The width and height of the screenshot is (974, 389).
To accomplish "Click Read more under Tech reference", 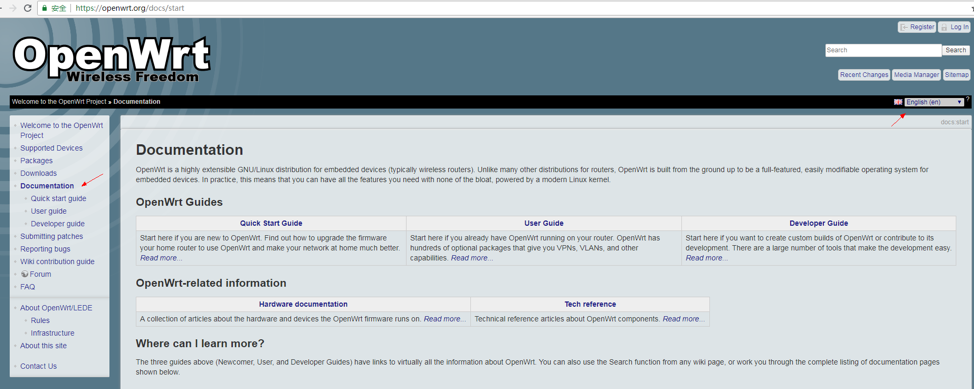I will (x=683, y=319).
